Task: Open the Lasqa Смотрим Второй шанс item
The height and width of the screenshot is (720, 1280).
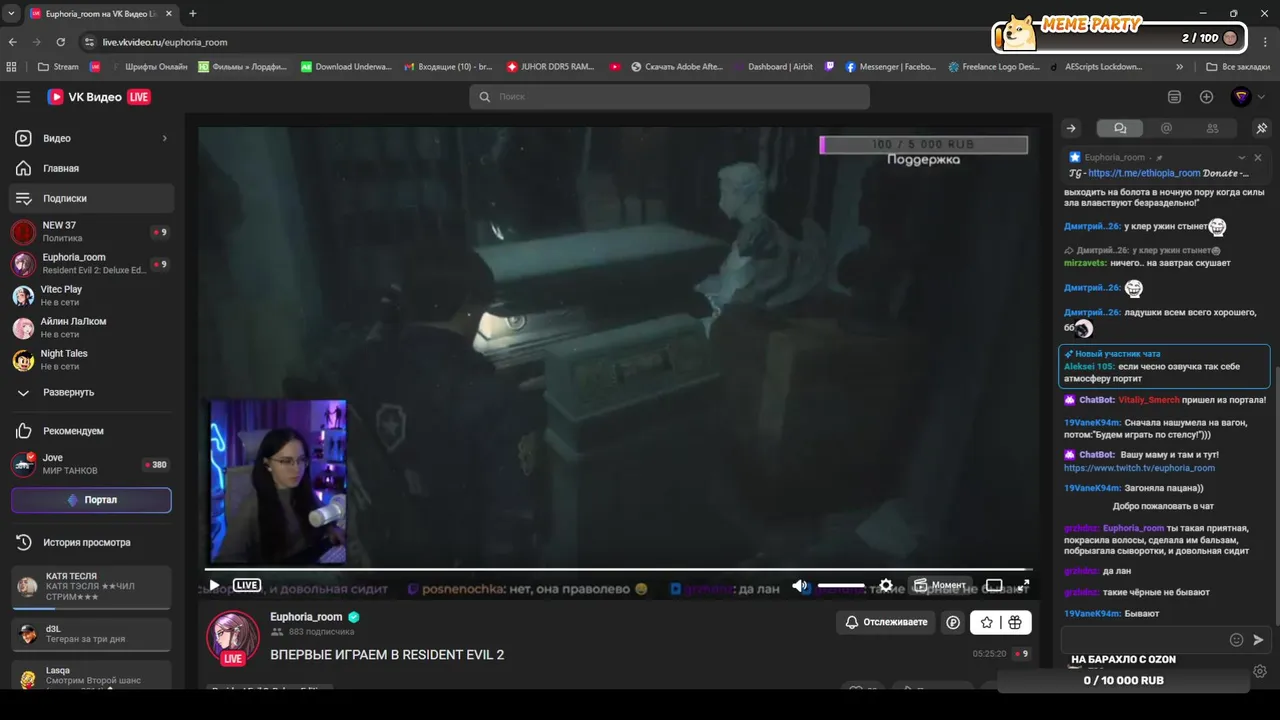Action: pyautogui.click(x=91, y=677)
